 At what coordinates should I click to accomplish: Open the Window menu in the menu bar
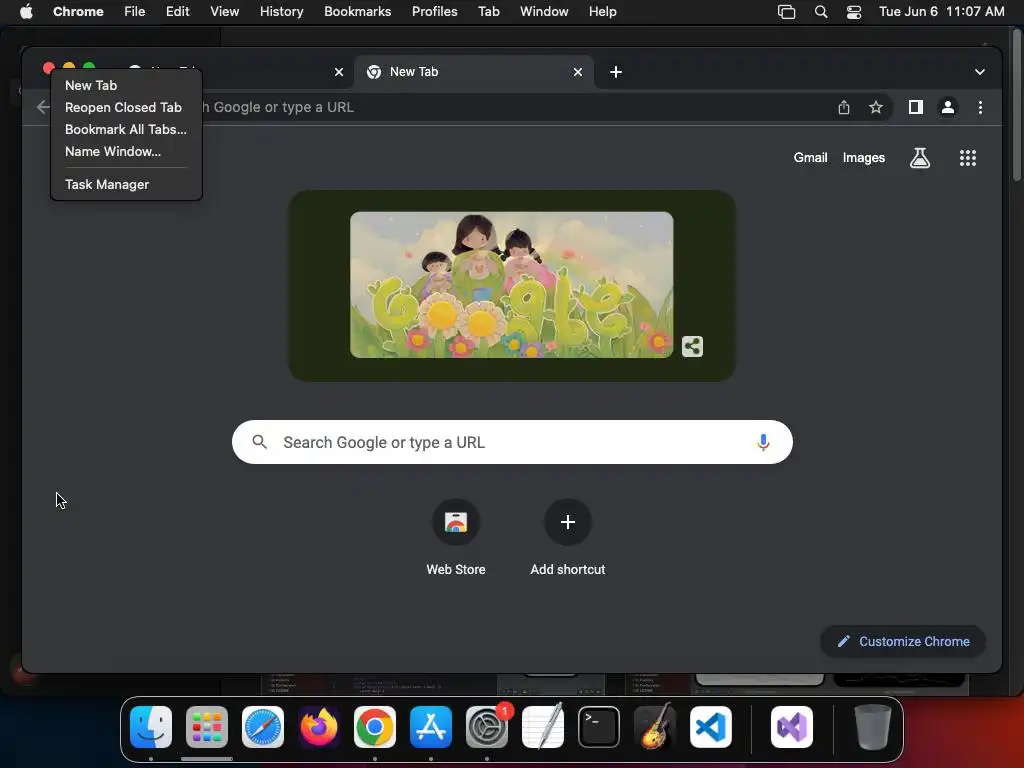pos(544,12)
